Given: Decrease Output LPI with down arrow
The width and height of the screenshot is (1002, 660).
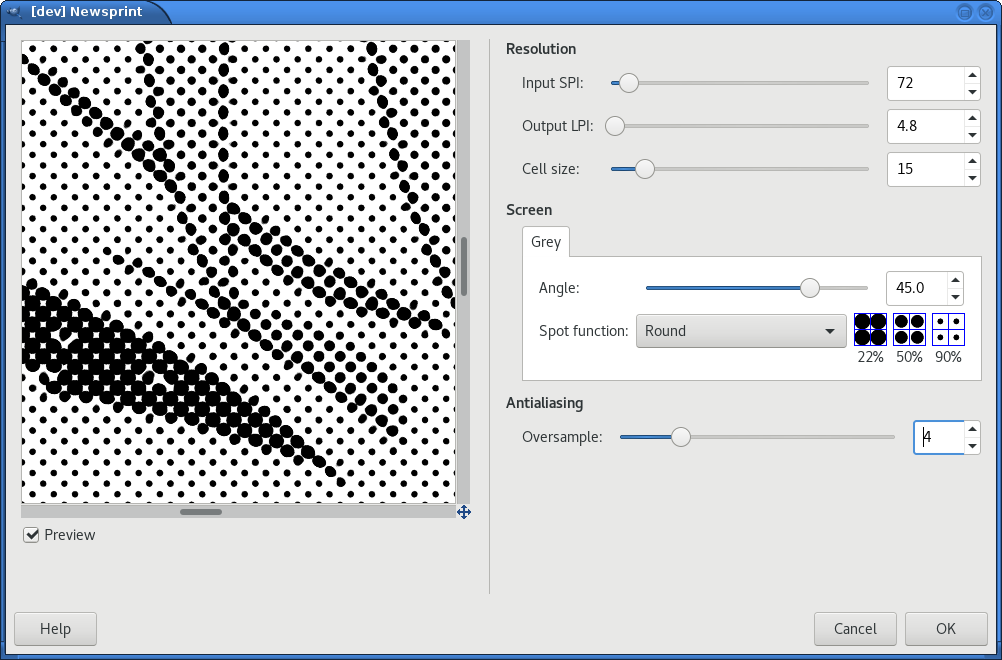Looking at the screenshot, I should coord(971,136).
